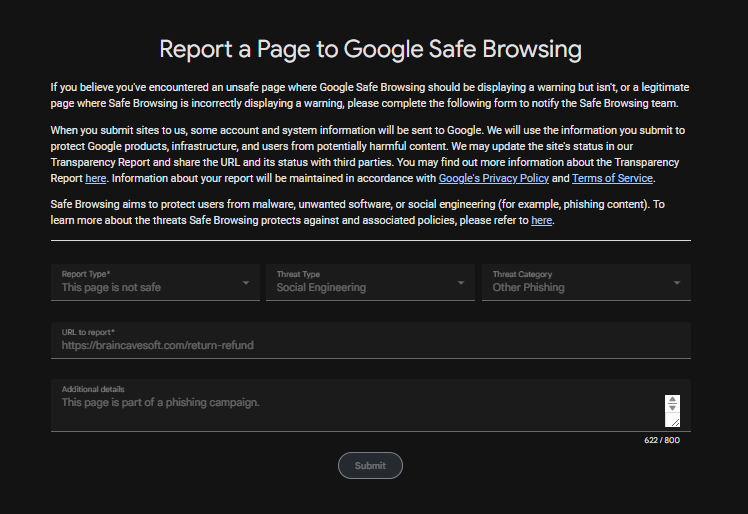The width and height of the screenshot is (748, 514).
Task: Click the URL to report field
Action: [371, 340]
